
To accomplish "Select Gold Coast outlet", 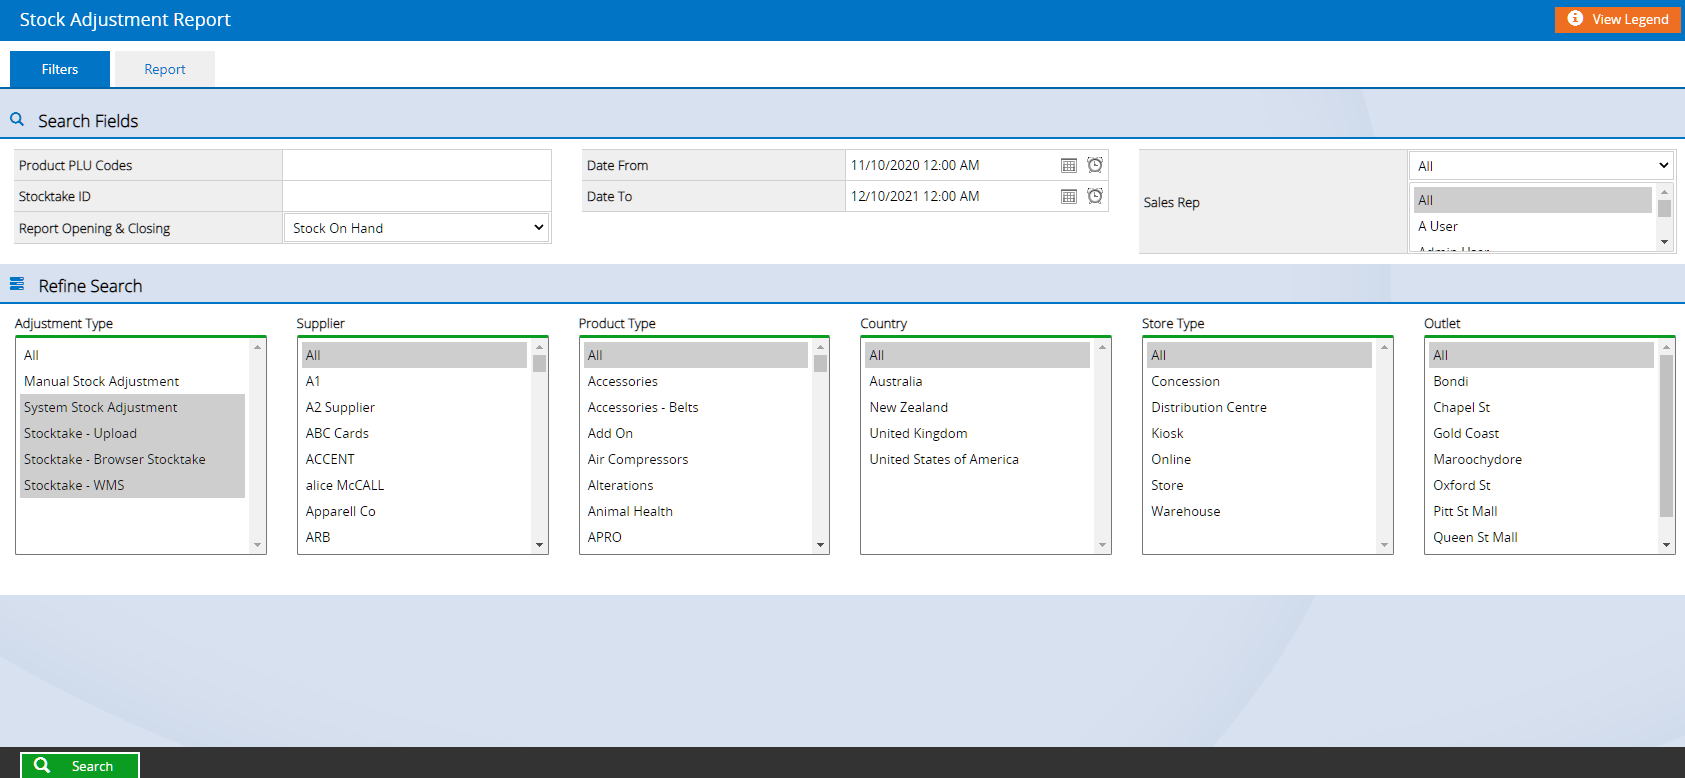I will click(1541, 433).
